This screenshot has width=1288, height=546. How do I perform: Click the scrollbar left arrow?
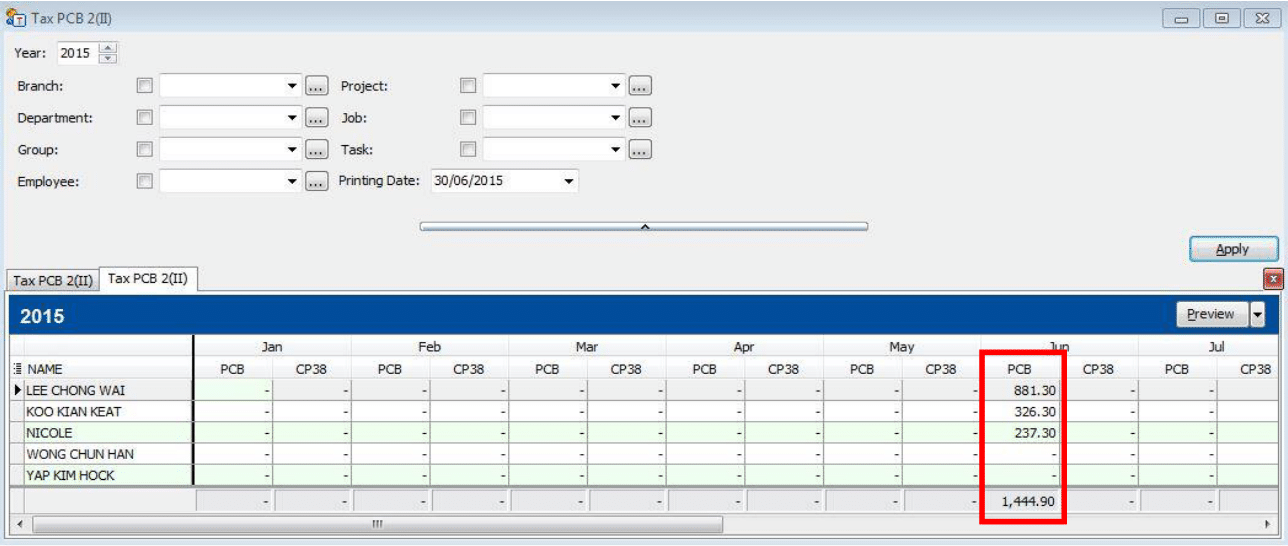pos(18,524)
